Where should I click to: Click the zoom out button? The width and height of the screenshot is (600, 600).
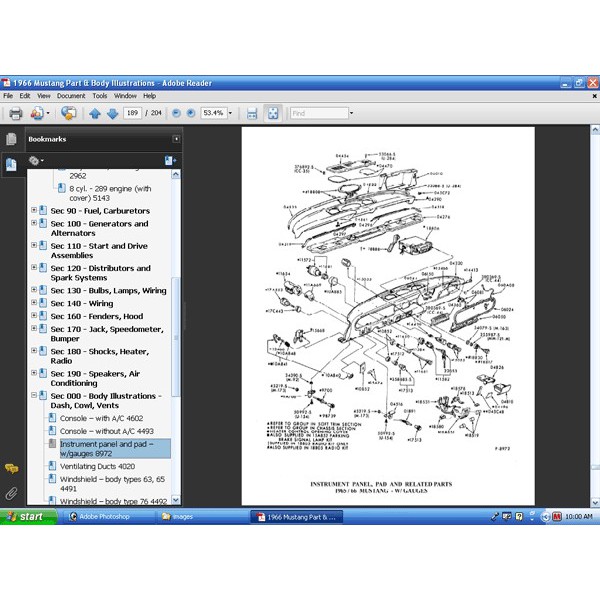click(176, 113)
